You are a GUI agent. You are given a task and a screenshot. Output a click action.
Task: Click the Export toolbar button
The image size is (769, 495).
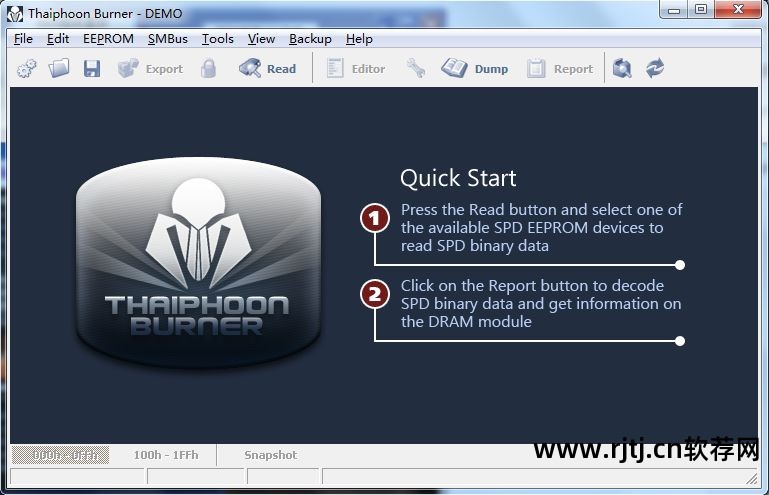[x=150, y=68]
